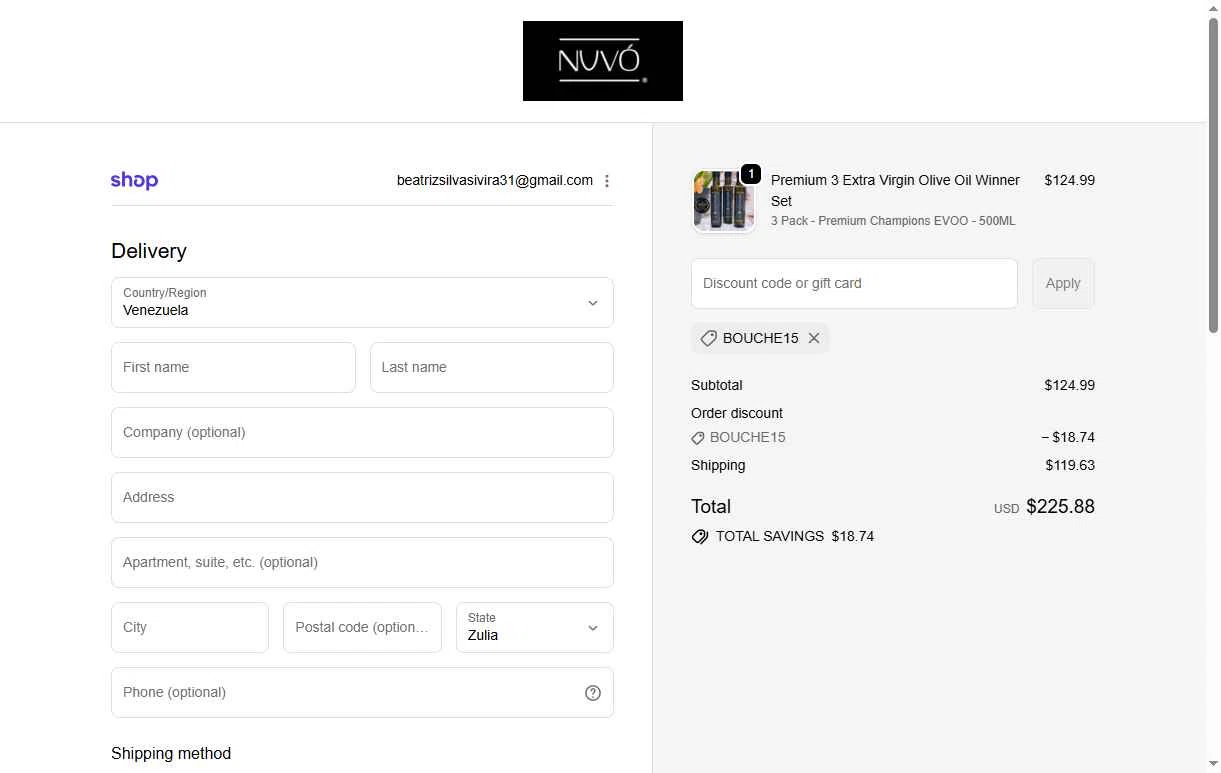Viewport: 1221px width, 773px height.
Task: Focus the Phone (optional) field
Action: tap(362, 692)
